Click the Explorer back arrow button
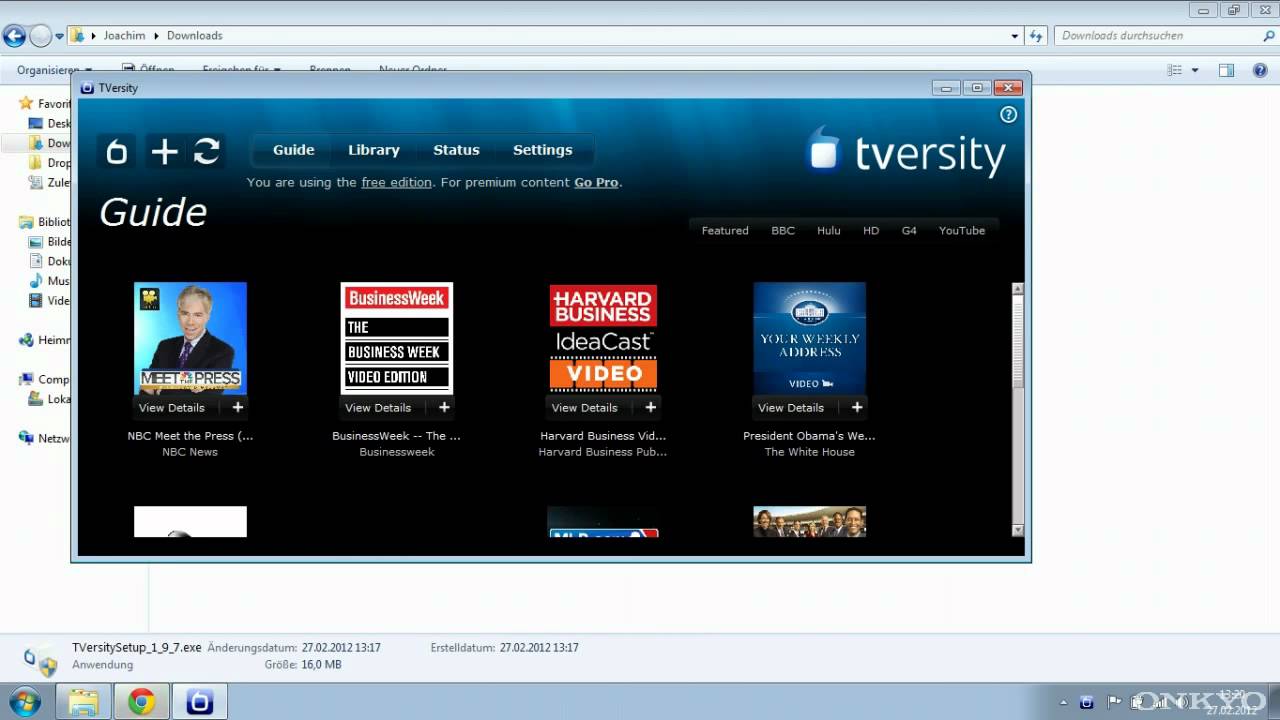The height and width of the screenshot is (720, 1280). pyautogui.click(x=14, y=36)
